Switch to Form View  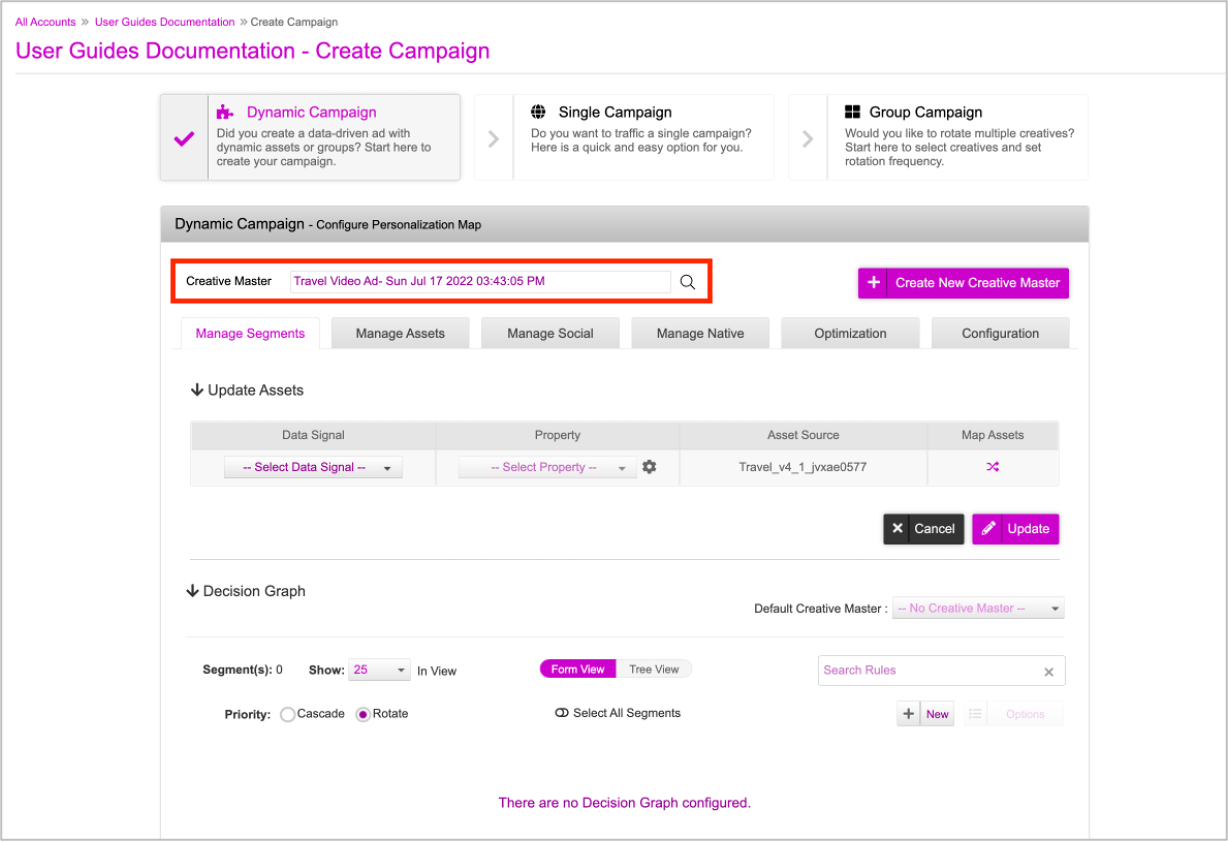click(x=578, y=669)
